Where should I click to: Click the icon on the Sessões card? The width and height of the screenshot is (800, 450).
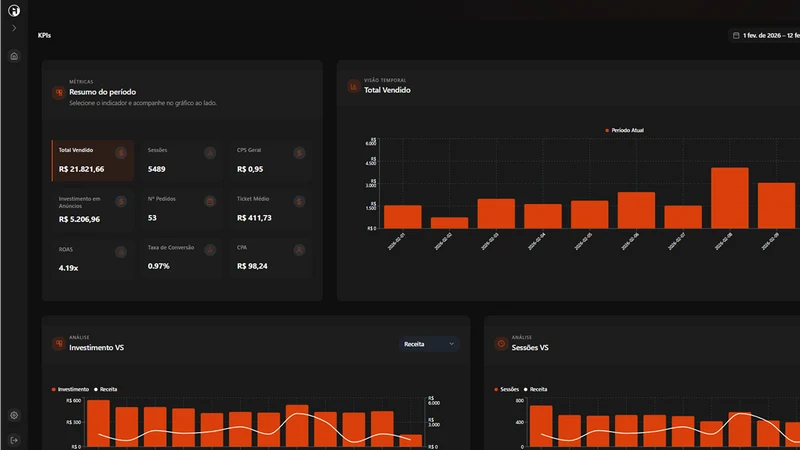click(210, 153)
